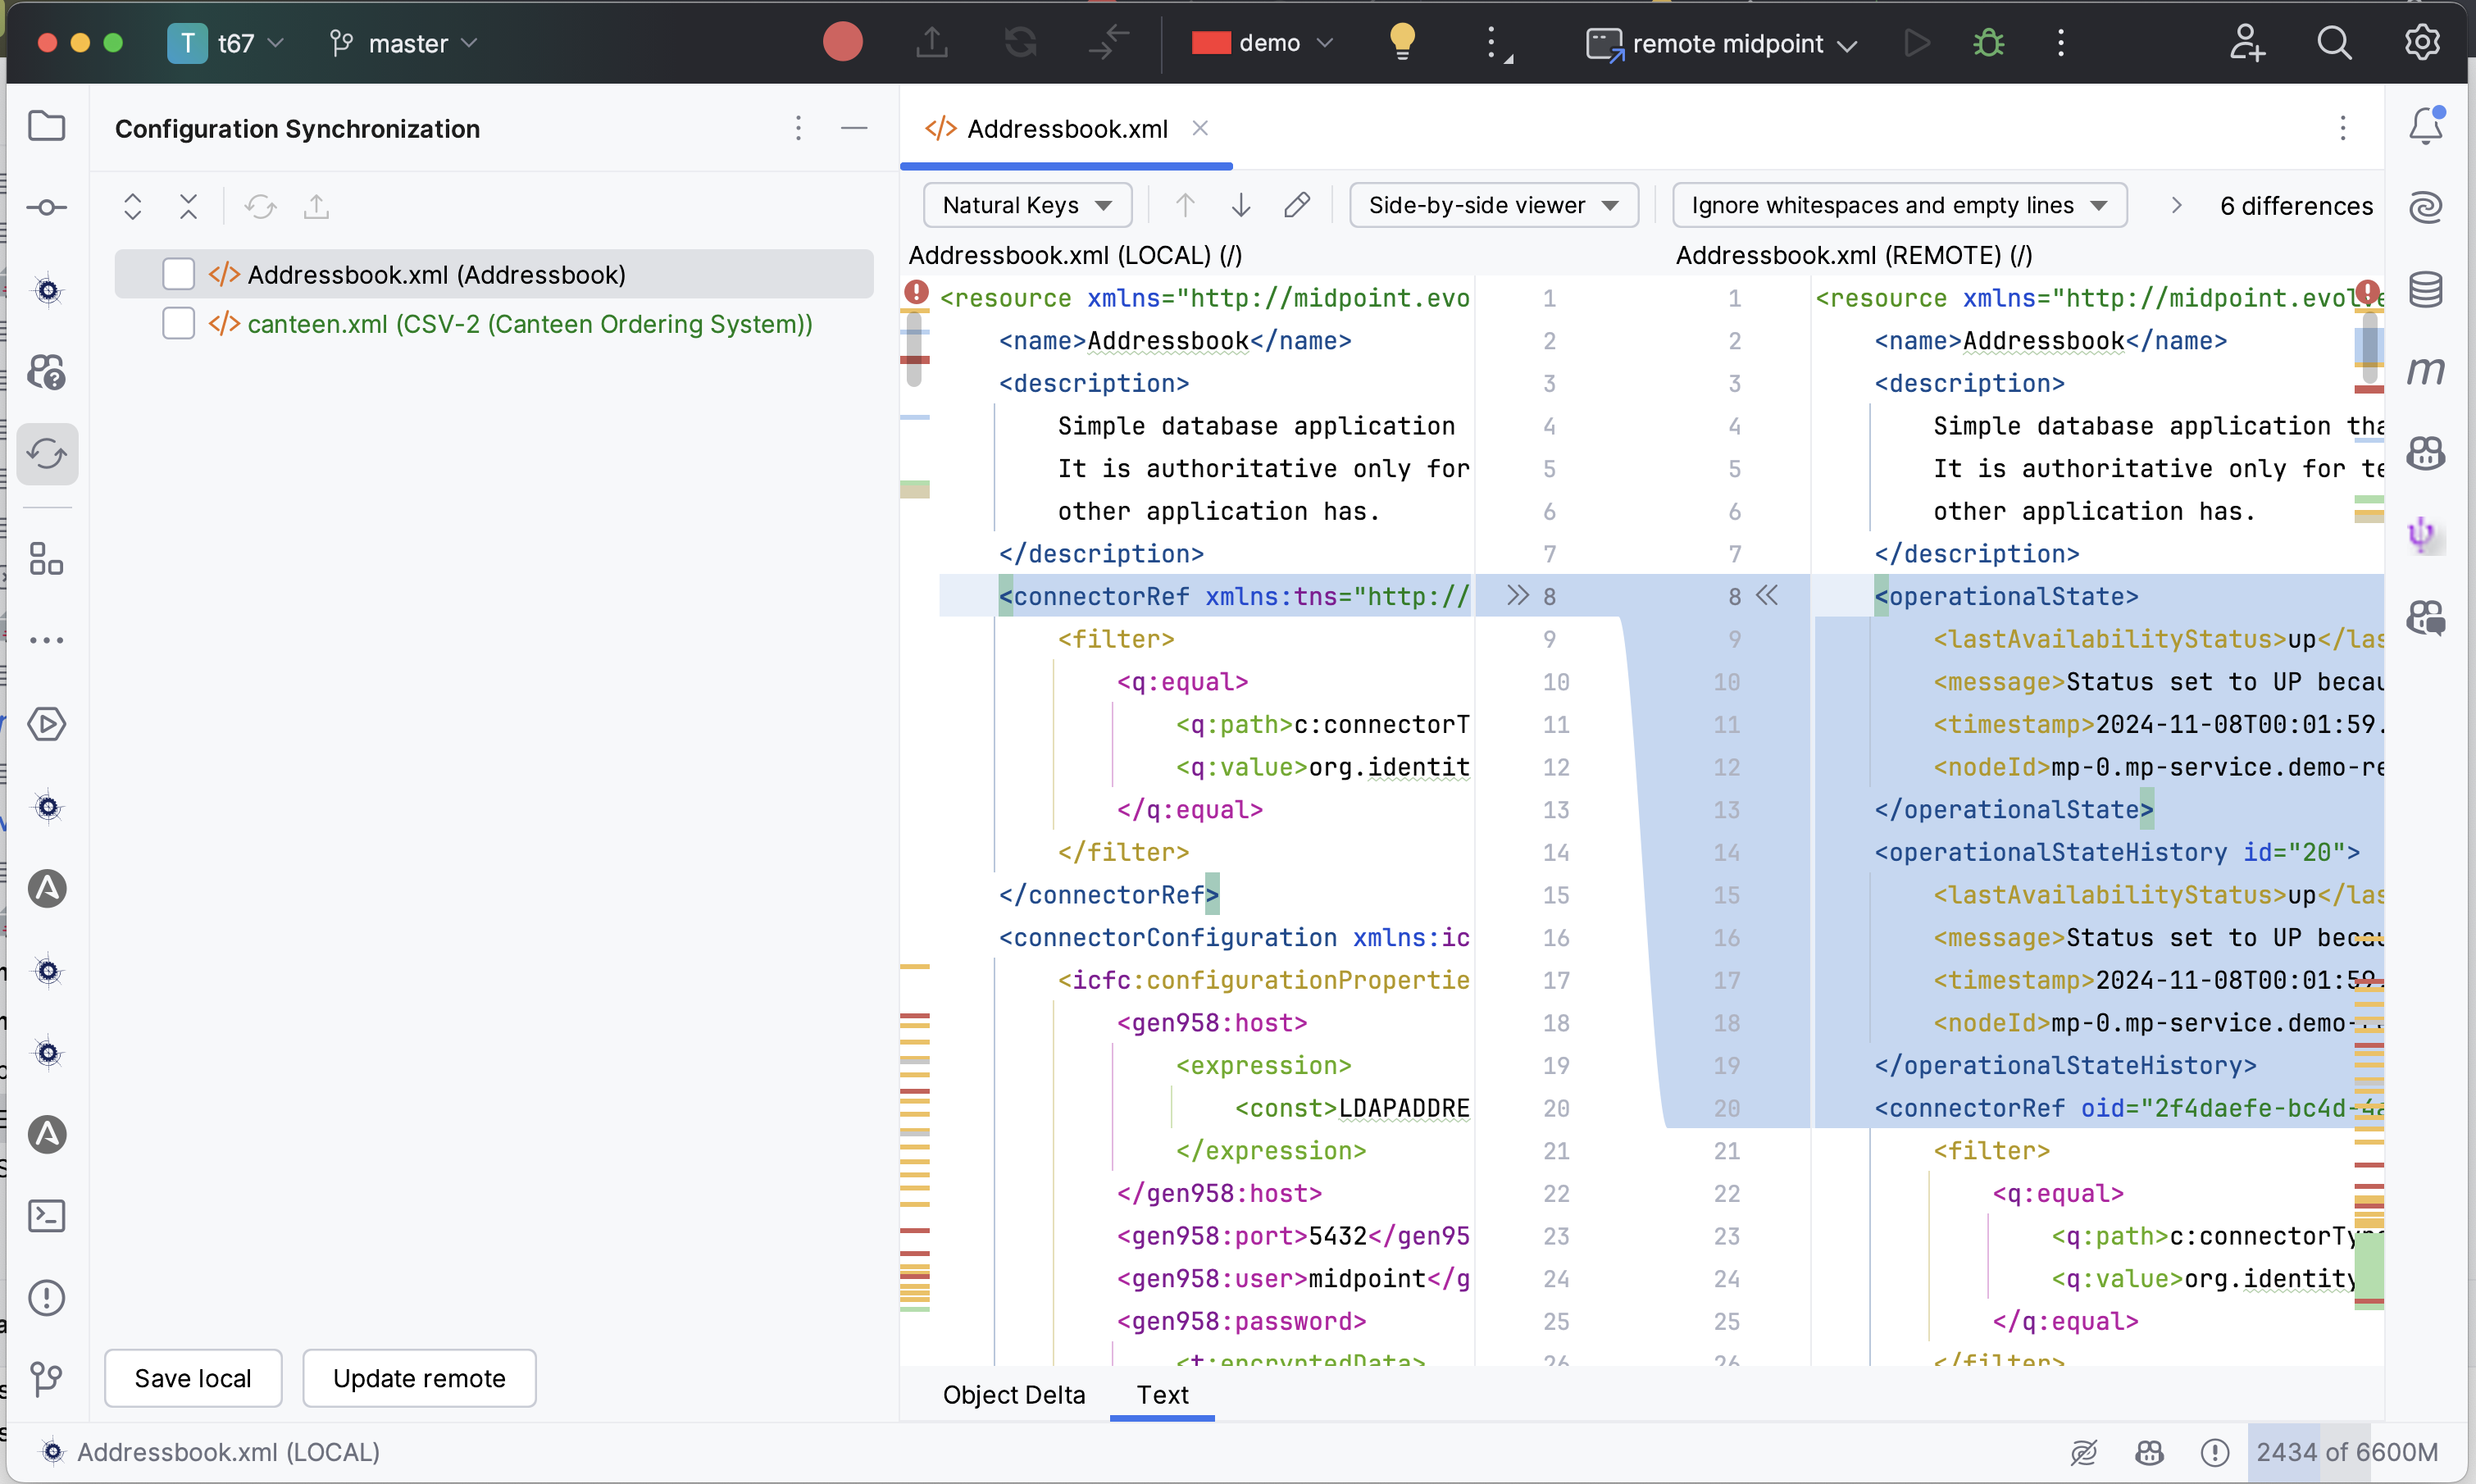The image size is (2476, 1484).
Task: Open the Ignore whitespaces and empty lines dropdown
Action: 1898,205
